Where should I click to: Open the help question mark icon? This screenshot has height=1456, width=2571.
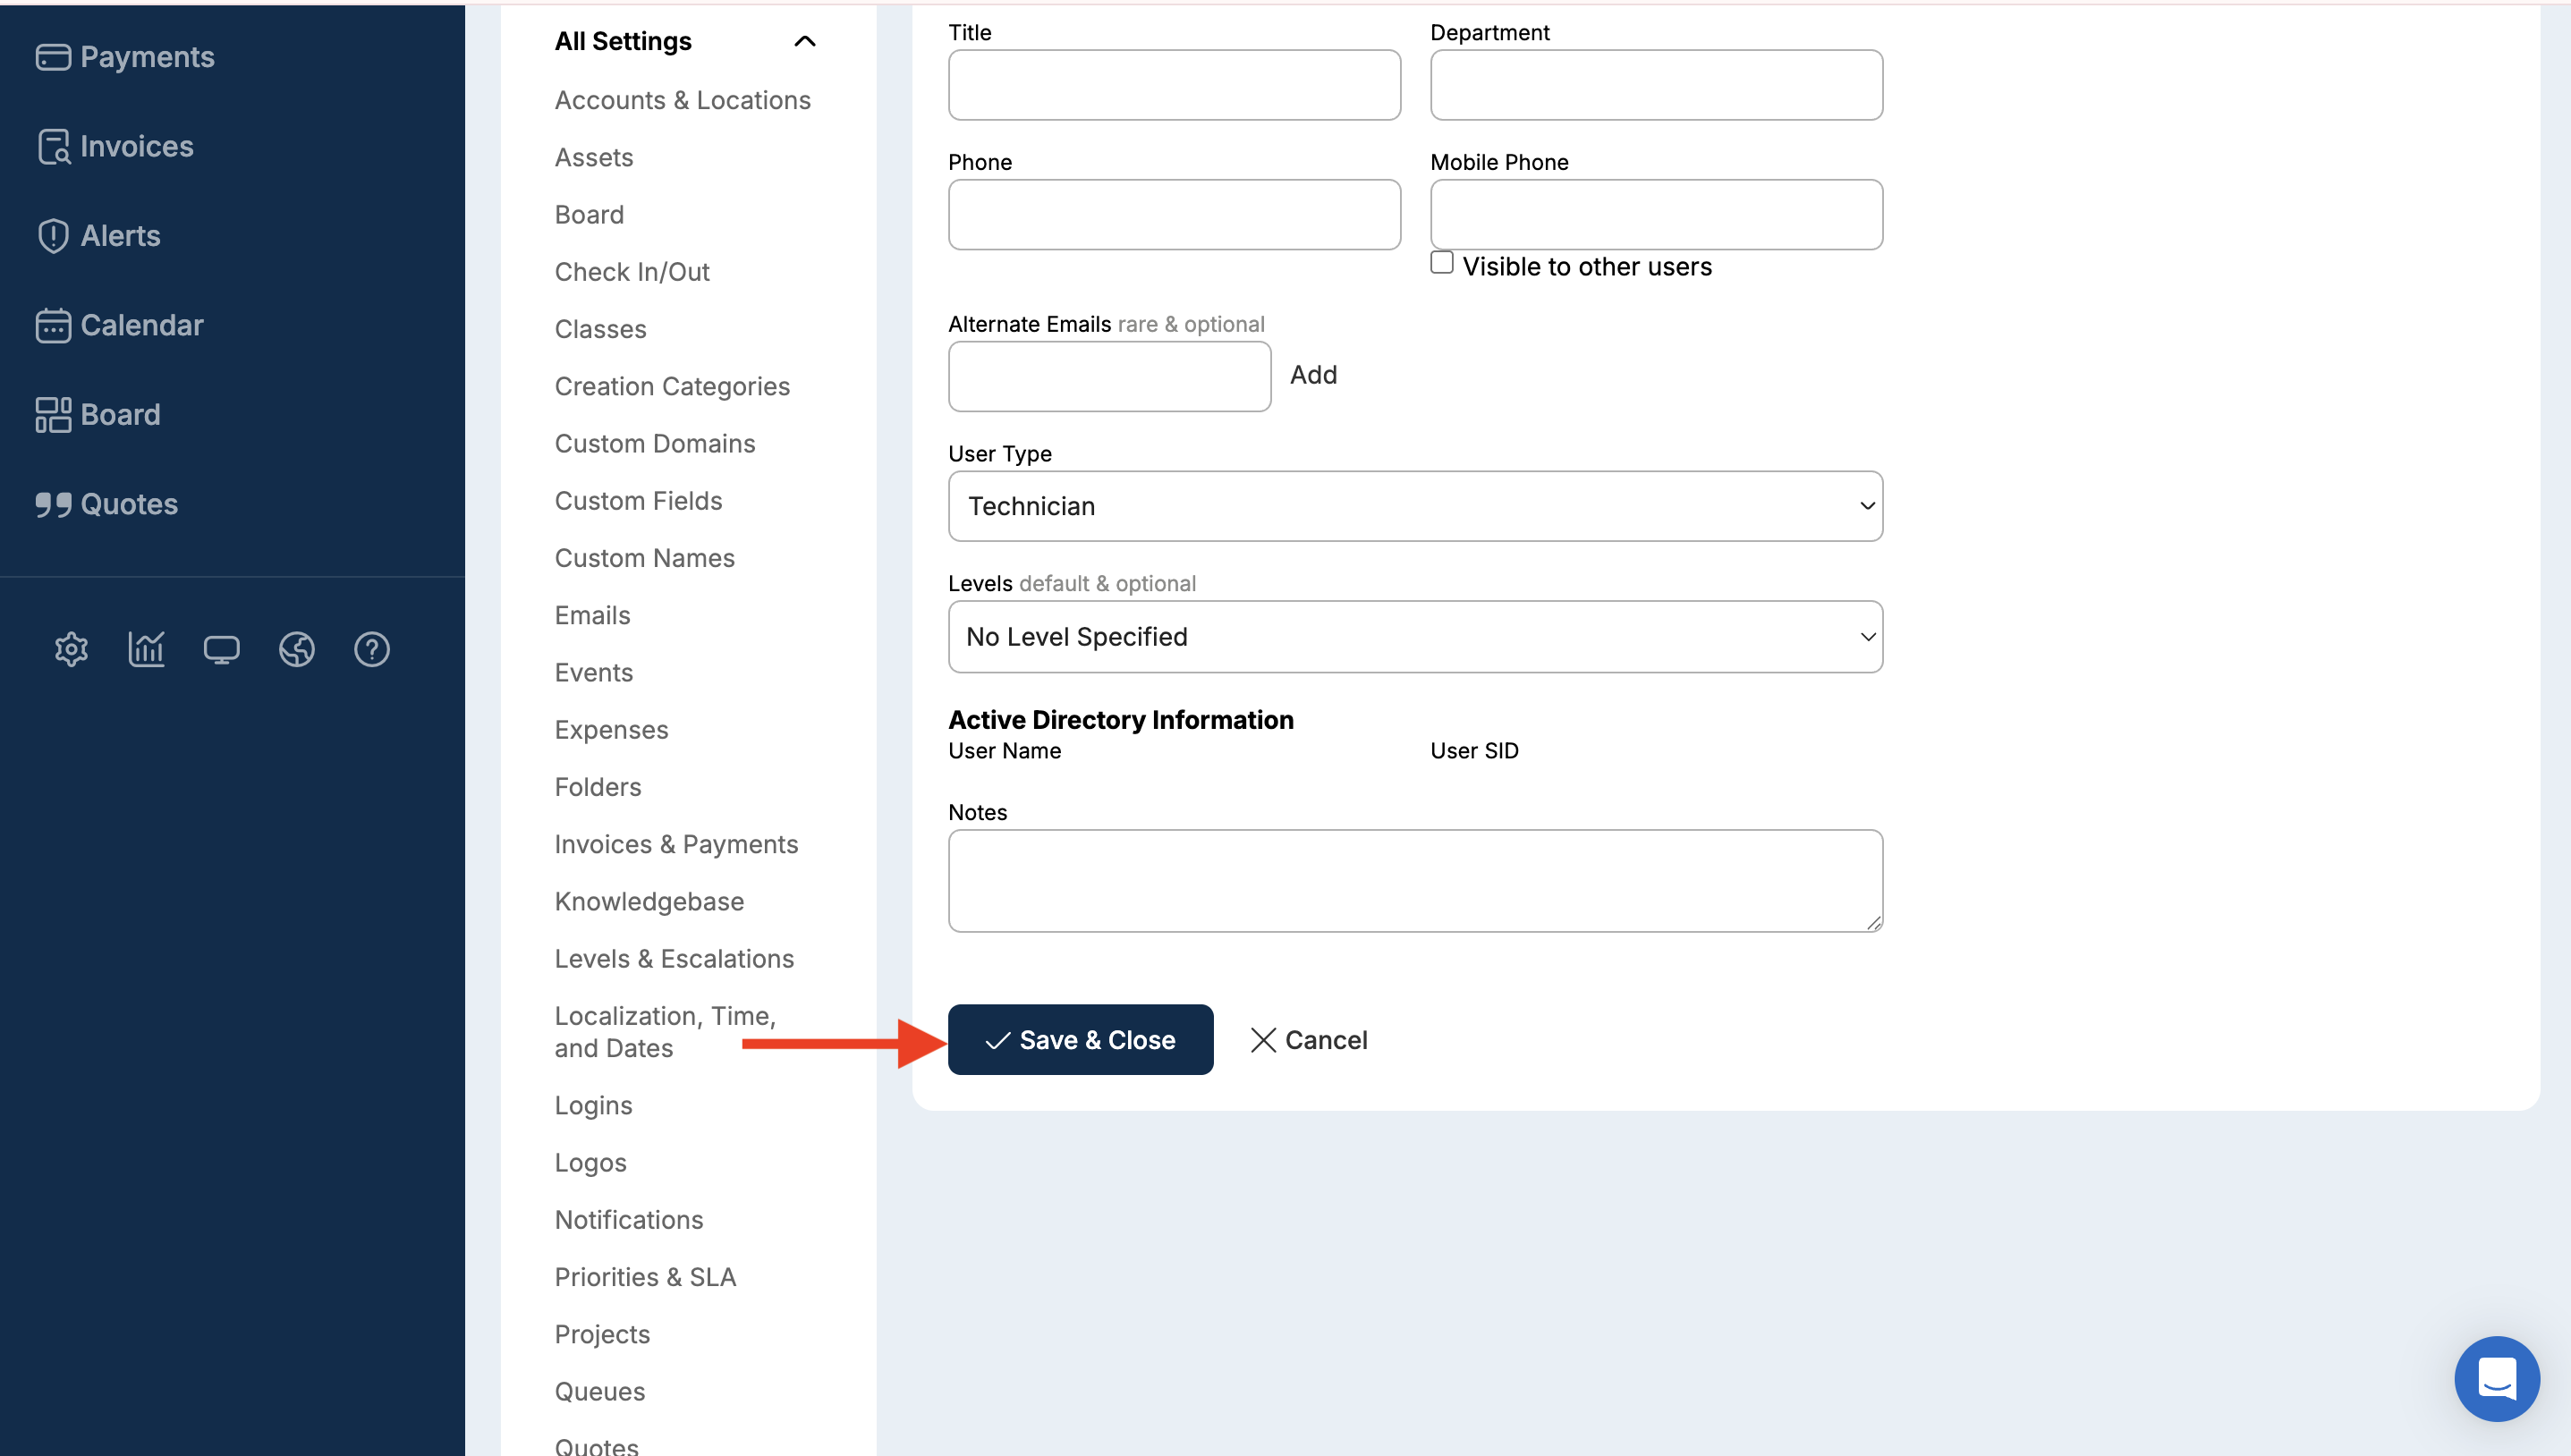coord(371,650)
